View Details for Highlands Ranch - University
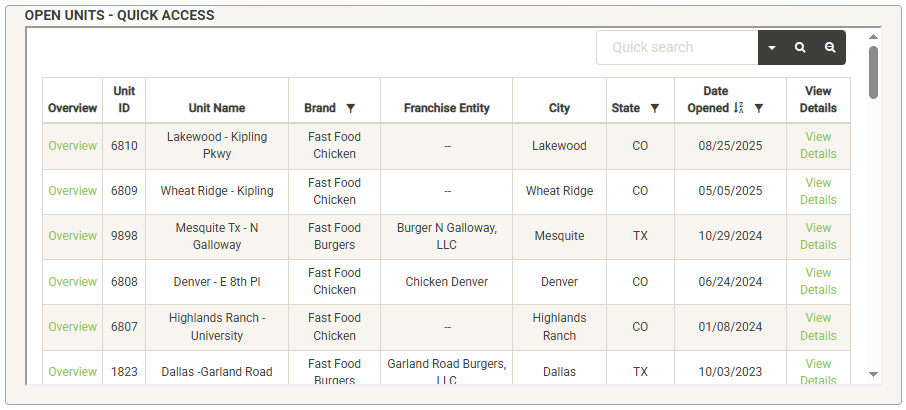Image resolution: width=906 pixels, height=410 pixels. click(818, 327)
